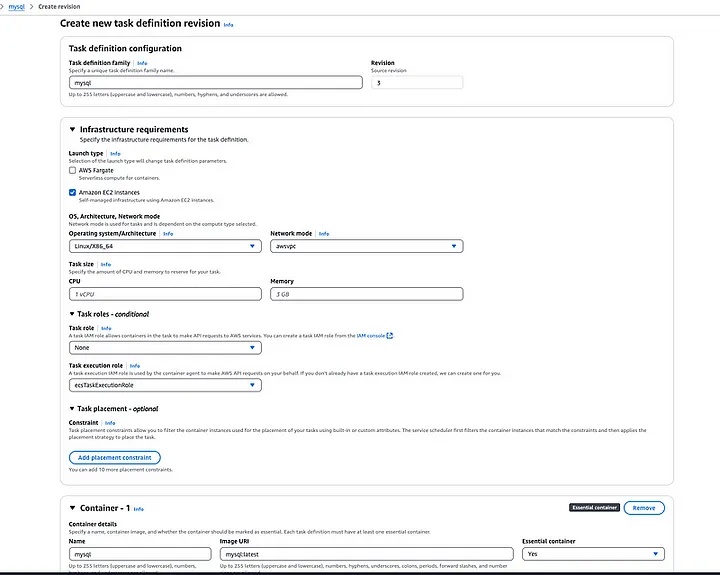Uncheck the Amazon EC2 instances checkbox
Image resolution: width=720 pixels, height=575 pixels.
pyautogui.click(x=72, y=192)
